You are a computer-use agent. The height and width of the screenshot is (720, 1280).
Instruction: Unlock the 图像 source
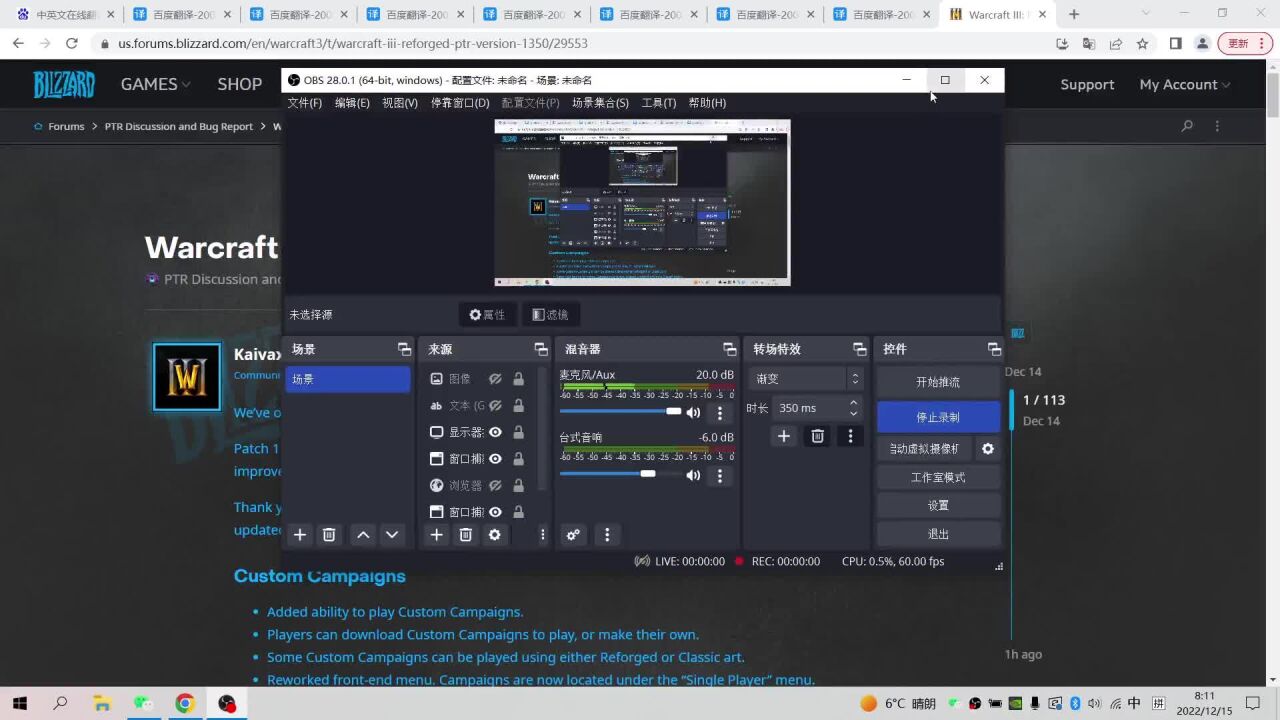click(x=518, y=379)
